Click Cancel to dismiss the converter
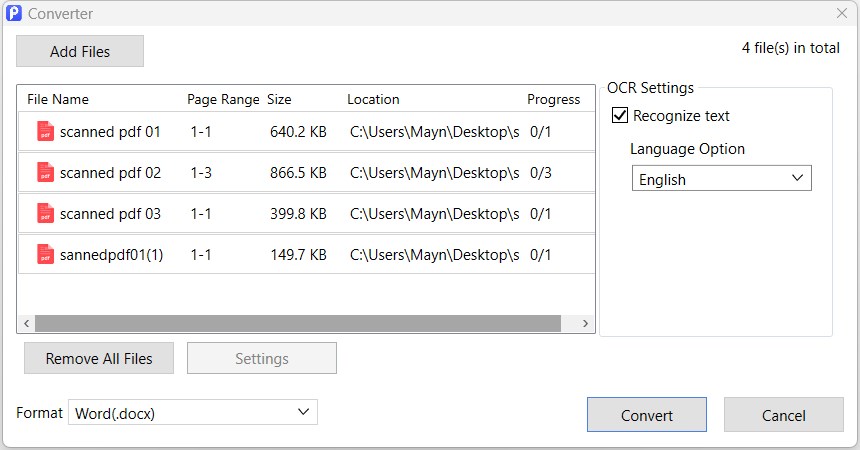860x450 pixels. click(783, 415)
